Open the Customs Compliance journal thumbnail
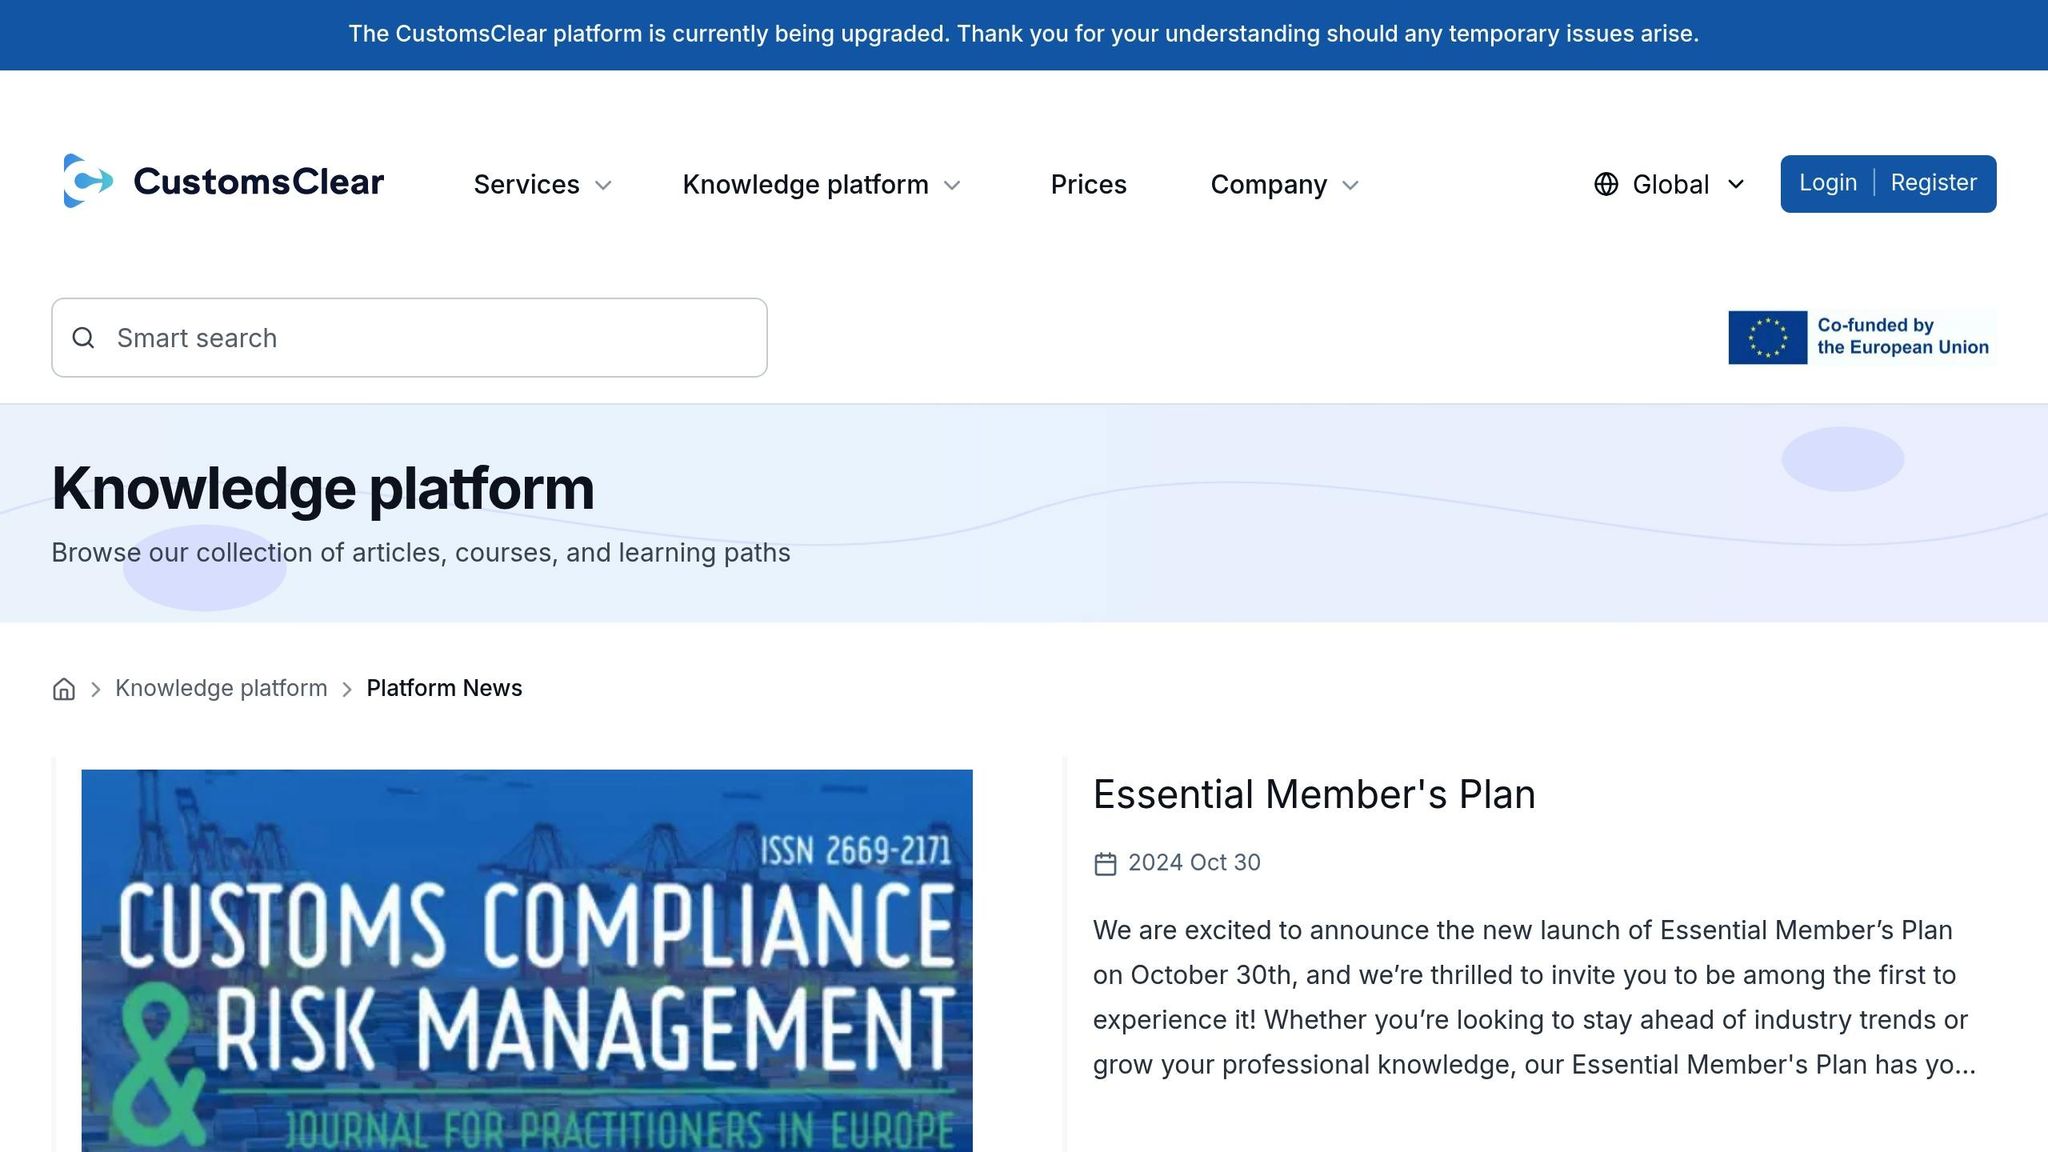 point(527,960)
